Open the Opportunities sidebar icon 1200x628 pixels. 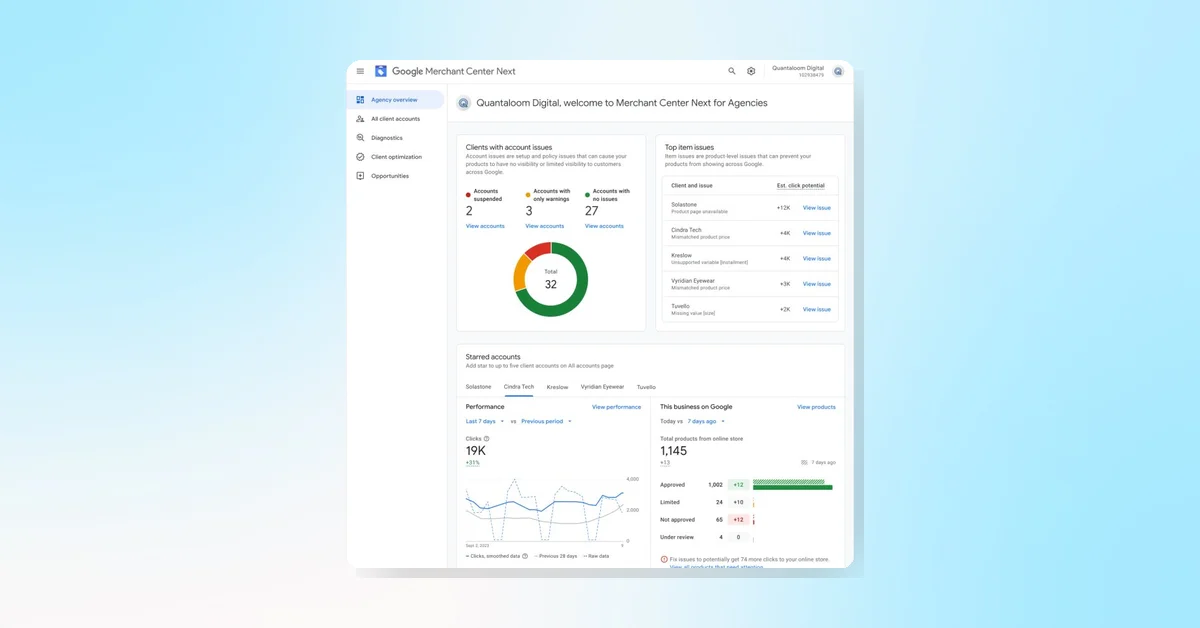pos(360,175)
